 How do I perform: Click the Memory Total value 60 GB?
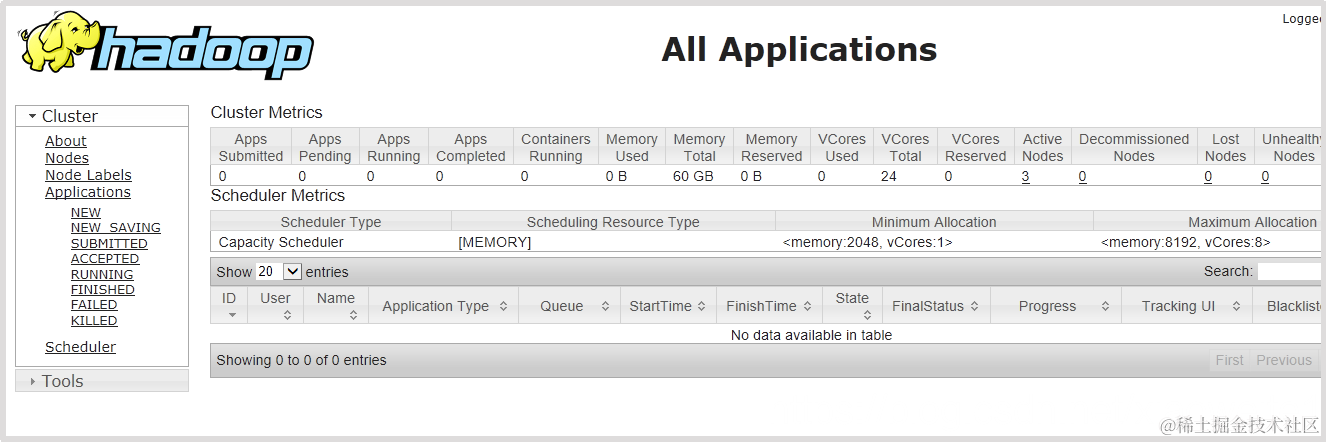point(694,176)
